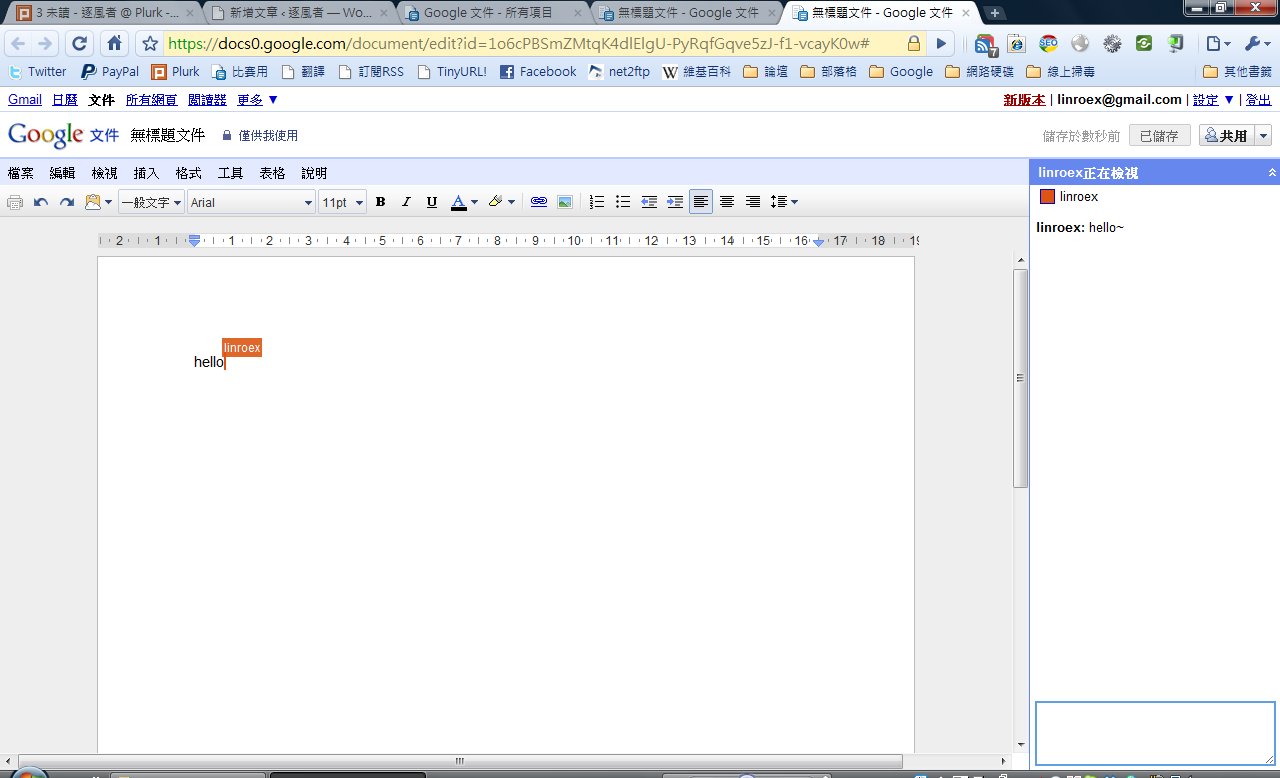The width and height of the screenshot is (1280, 778).
Task: Open the 插入 (Insert) menu
Action: (x=146, y=173)
